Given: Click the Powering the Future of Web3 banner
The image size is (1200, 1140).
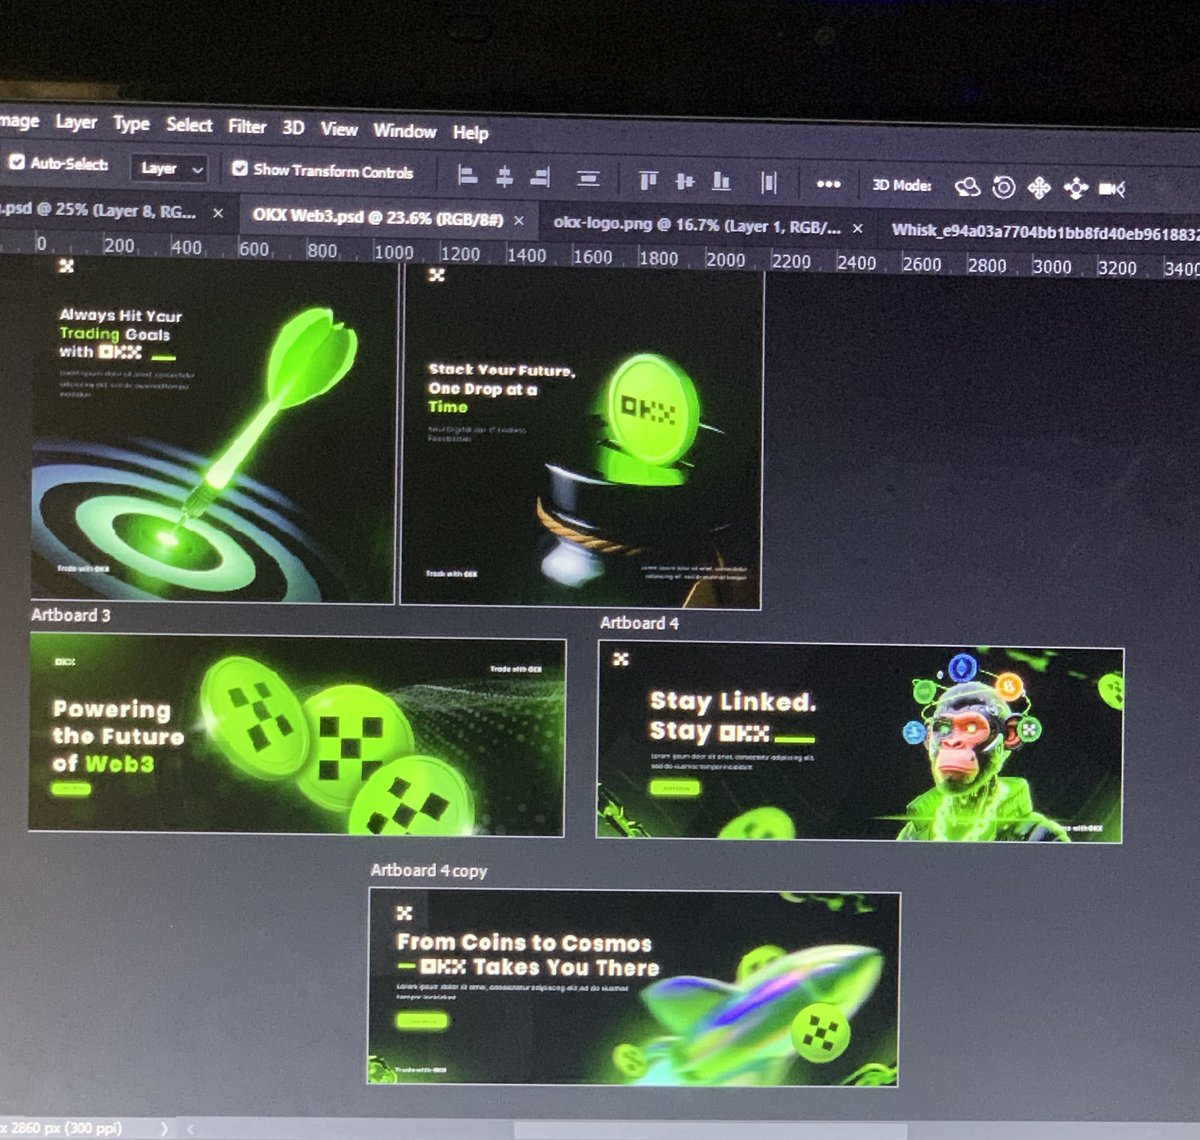Looking at the screenshot, I should coord(297,735).
